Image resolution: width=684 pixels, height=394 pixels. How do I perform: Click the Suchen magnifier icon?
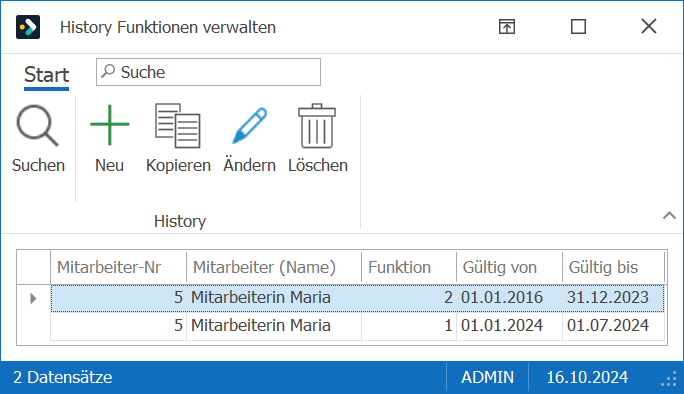(38, 126)
